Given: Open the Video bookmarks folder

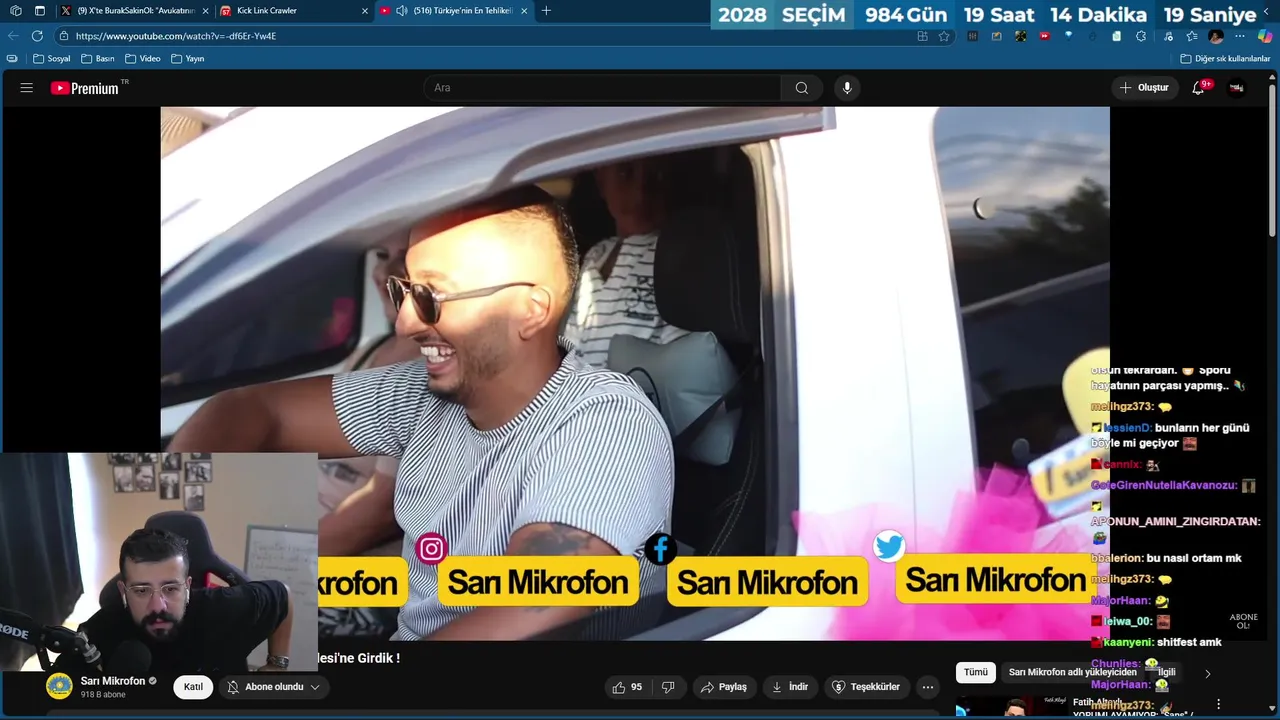Looking at the screenshot, I should pyautogui.click(x=143, y=59).
